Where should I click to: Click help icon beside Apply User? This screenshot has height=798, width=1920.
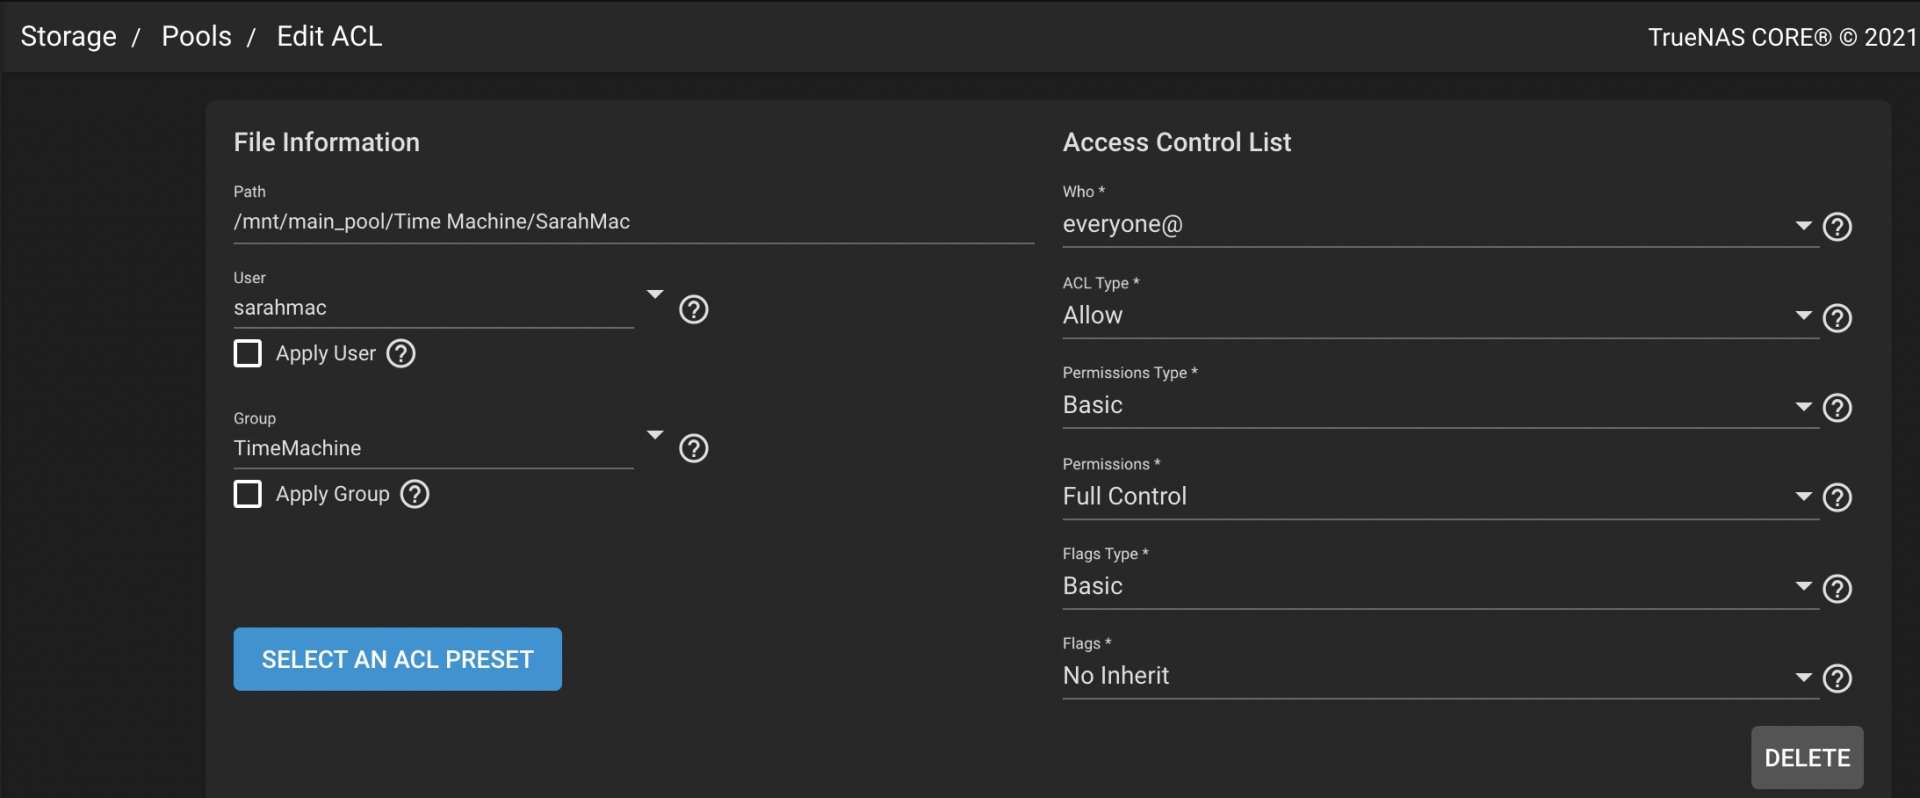pos(401,354)
